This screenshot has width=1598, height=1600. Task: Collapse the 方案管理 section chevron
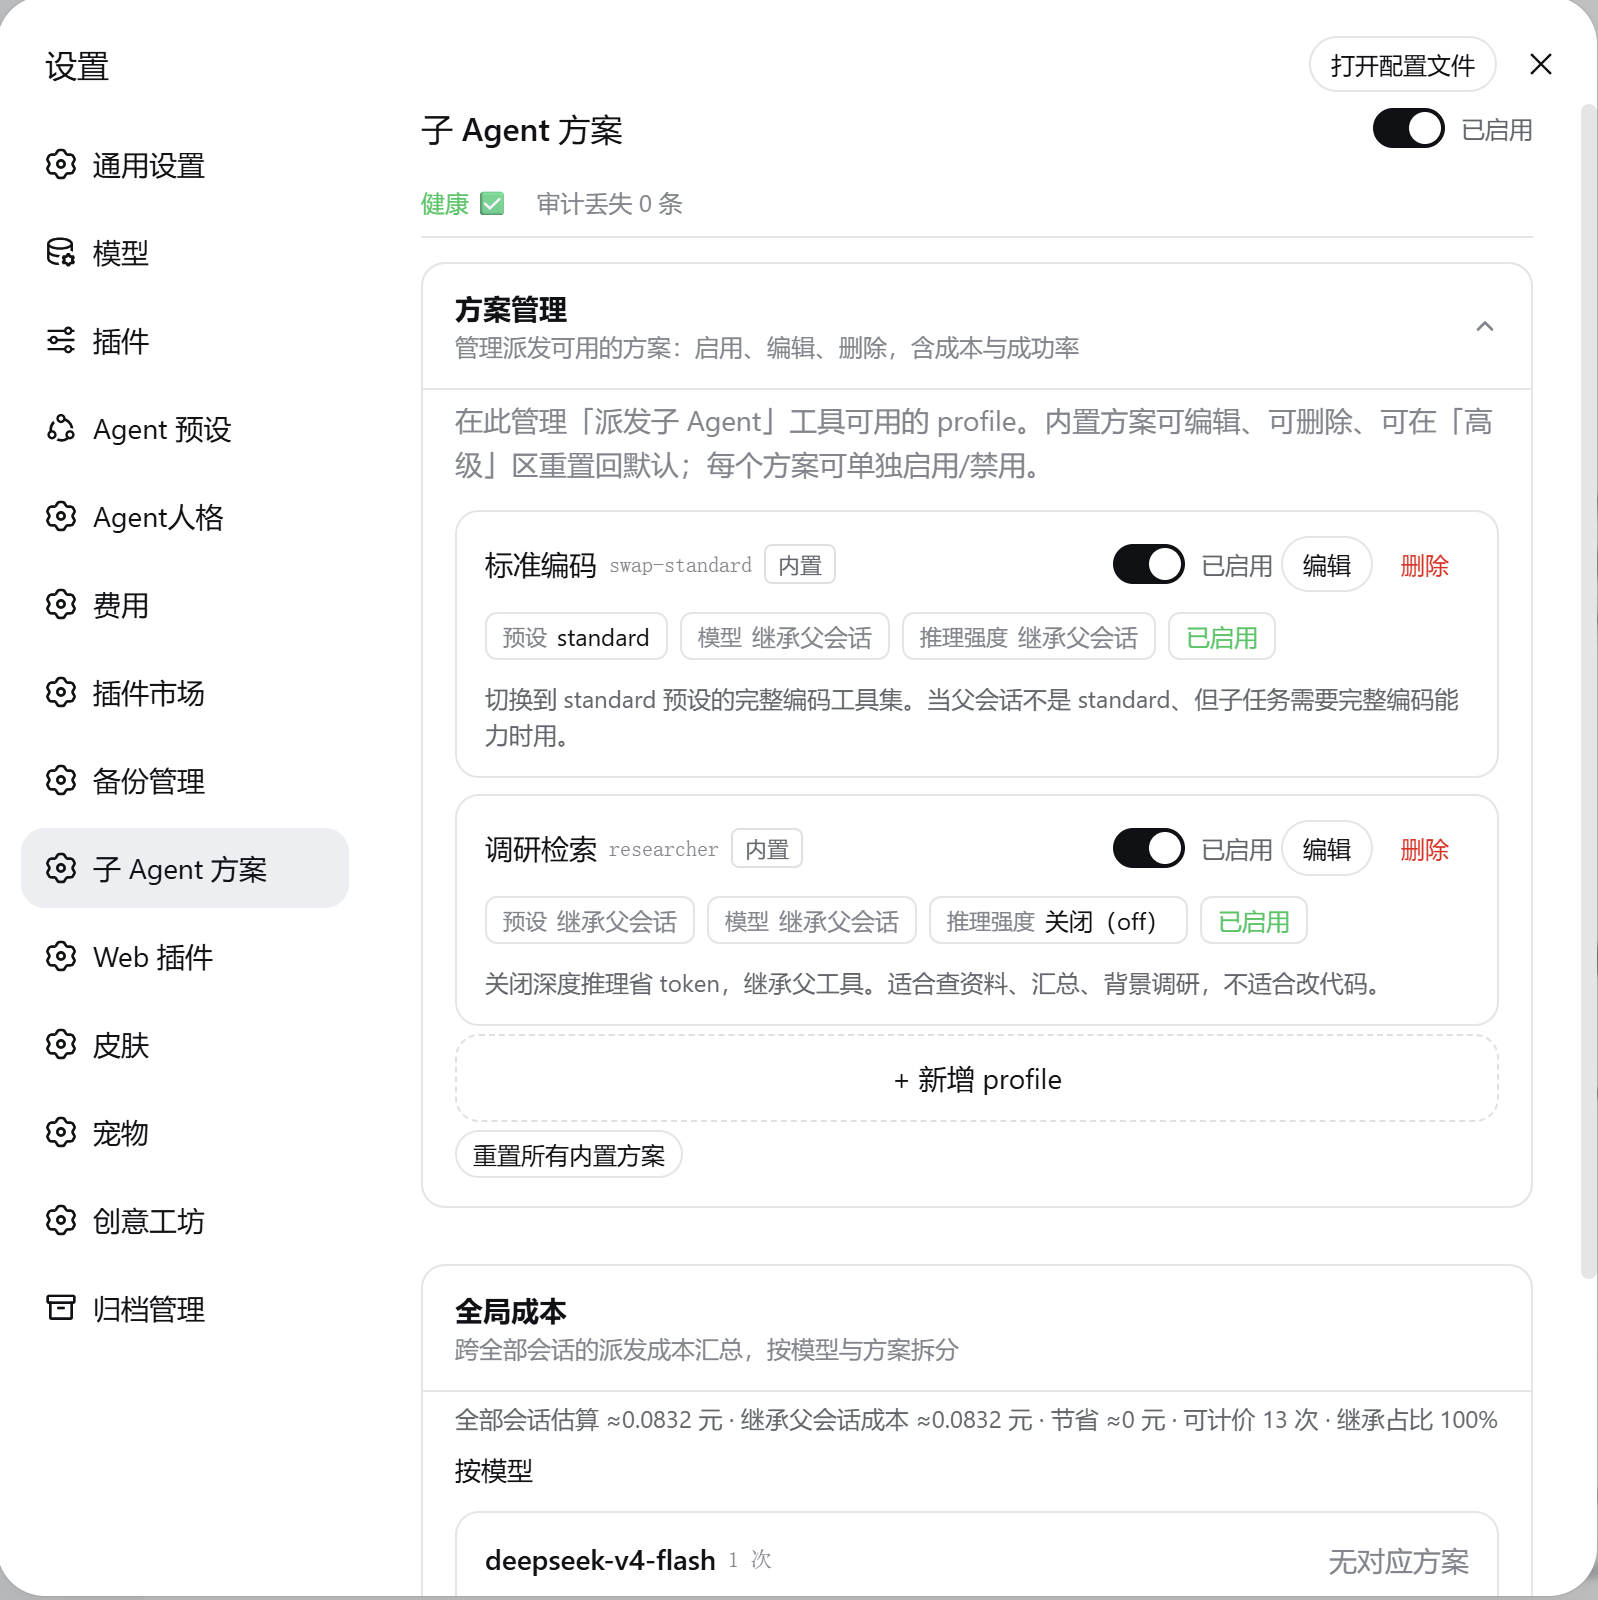point(1485,327)
